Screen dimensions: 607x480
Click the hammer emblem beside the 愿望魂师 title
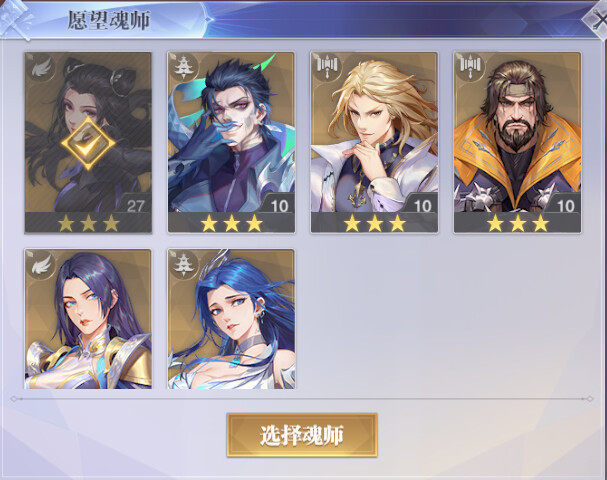click(x=15, y=19)
